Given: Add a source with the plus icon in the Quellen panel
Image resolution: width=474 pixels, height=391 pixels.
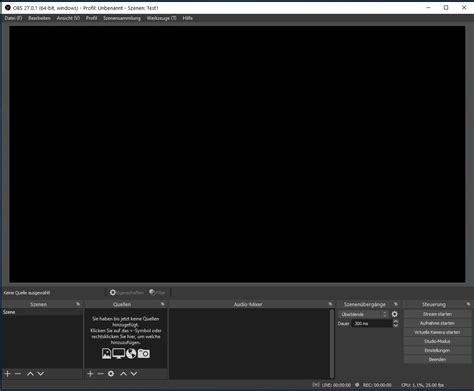Looking at the screenshot, I should (x=90, y=373).
